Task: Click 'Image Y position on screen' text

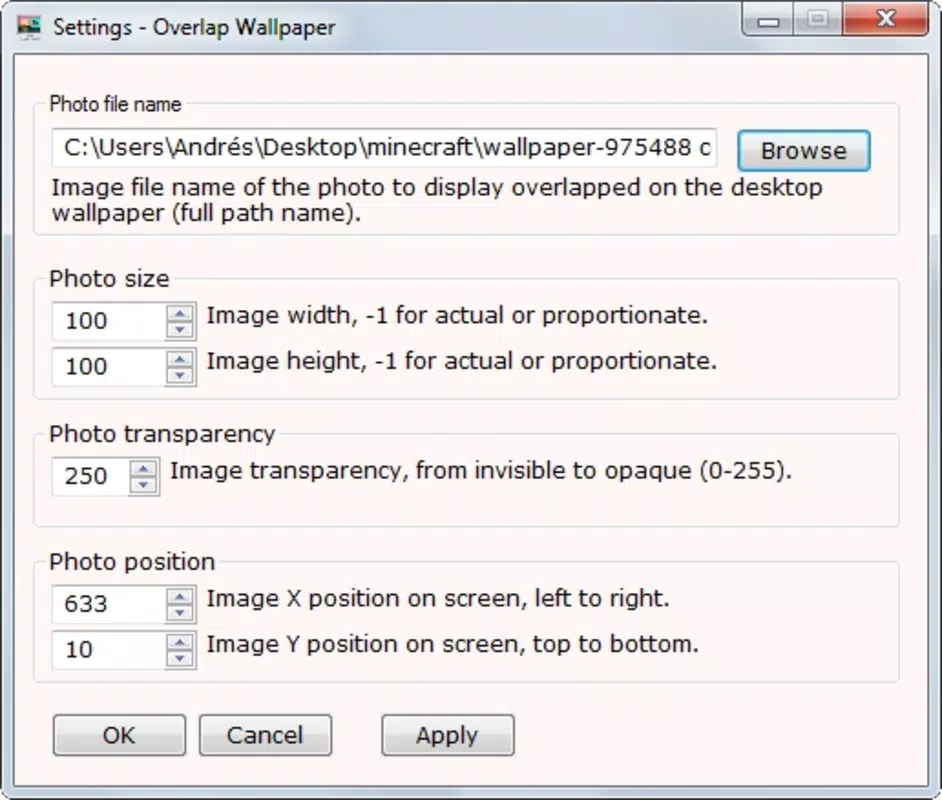Action: (x=453, y=644)
